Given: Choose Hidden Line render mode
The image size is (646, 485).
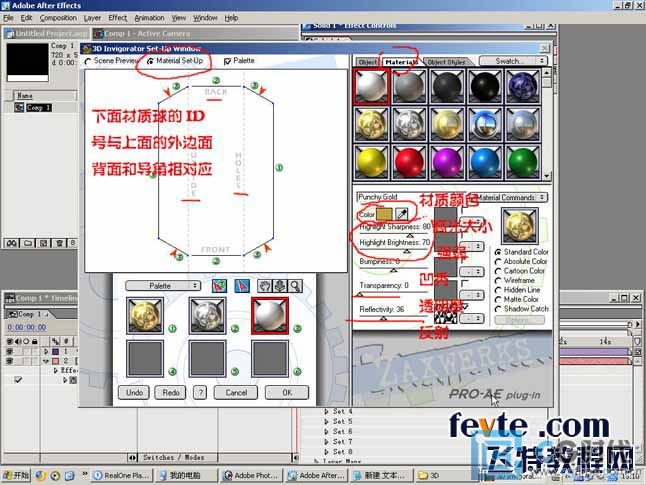Looking at the screenshot, I should click(x=498, y=290).
